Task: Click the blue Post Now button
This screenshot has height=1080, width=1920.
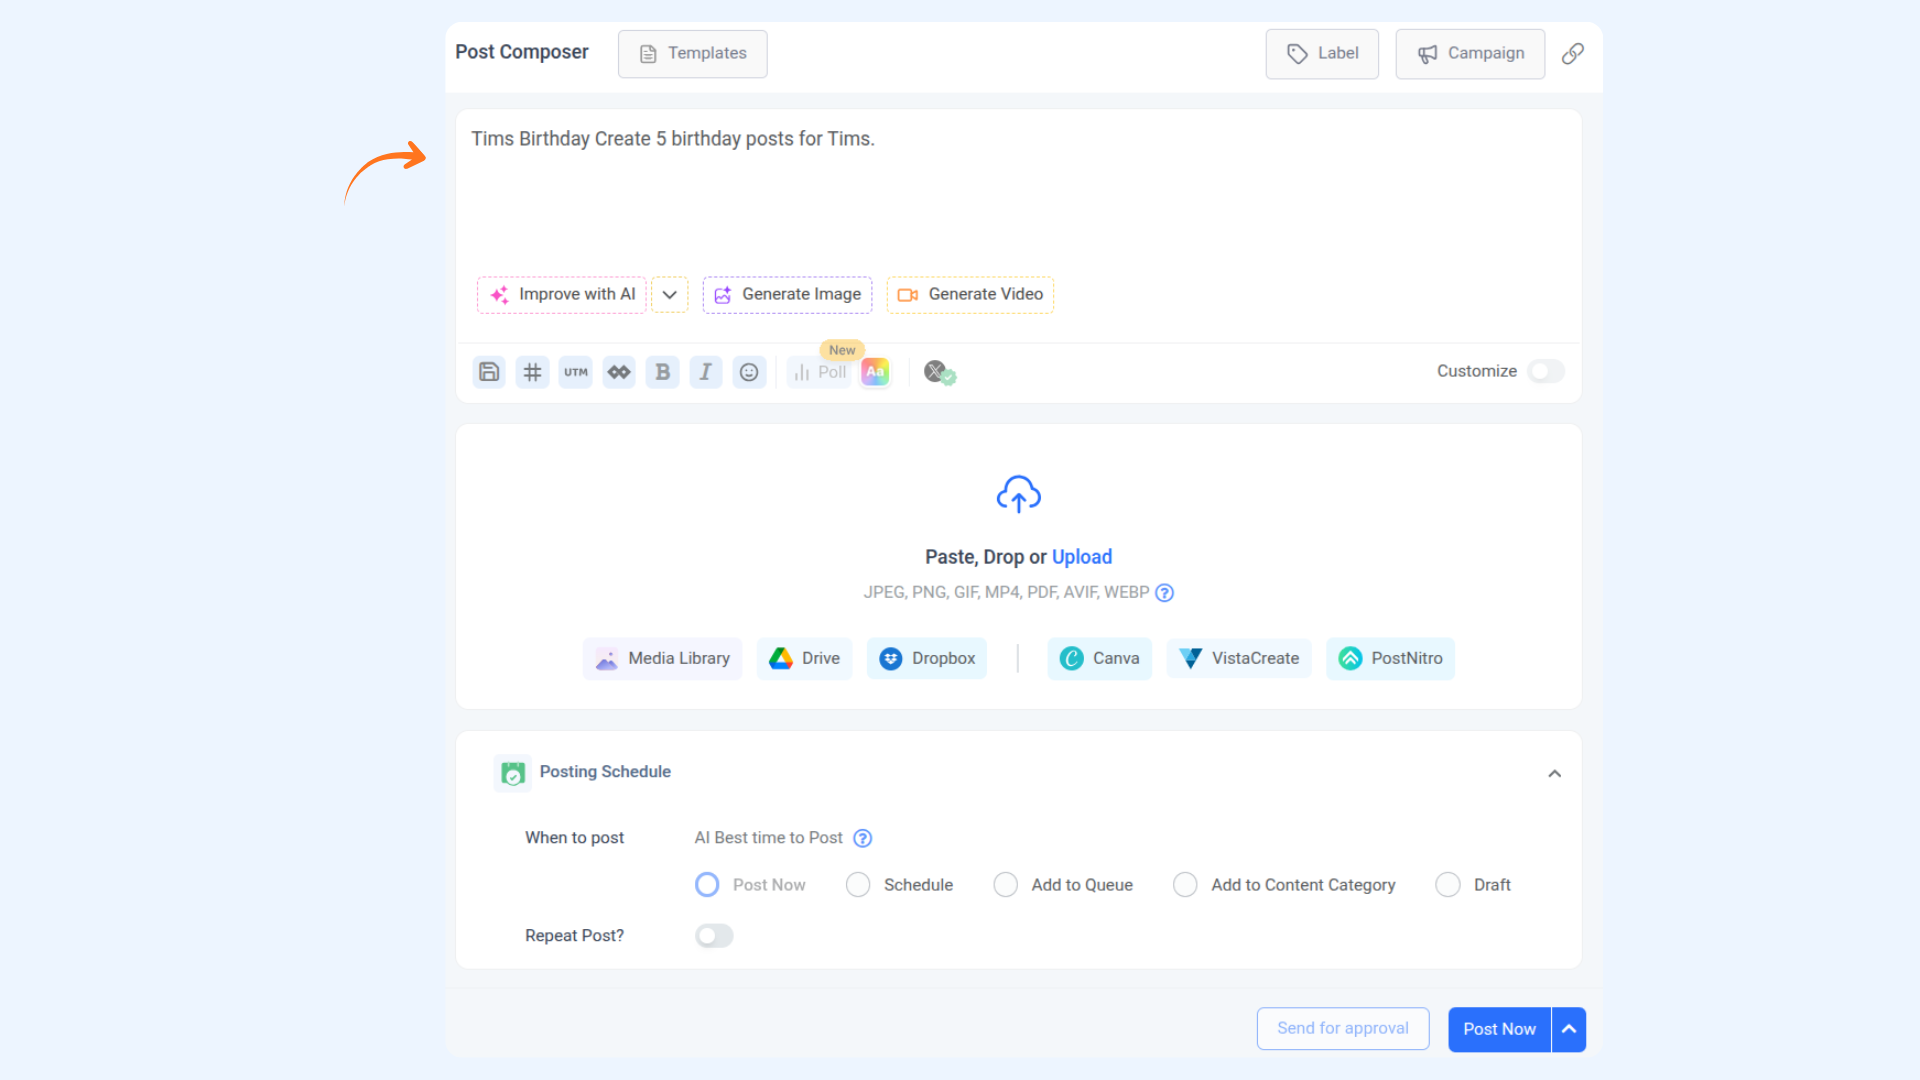Action: (x=1500, y=1029)
